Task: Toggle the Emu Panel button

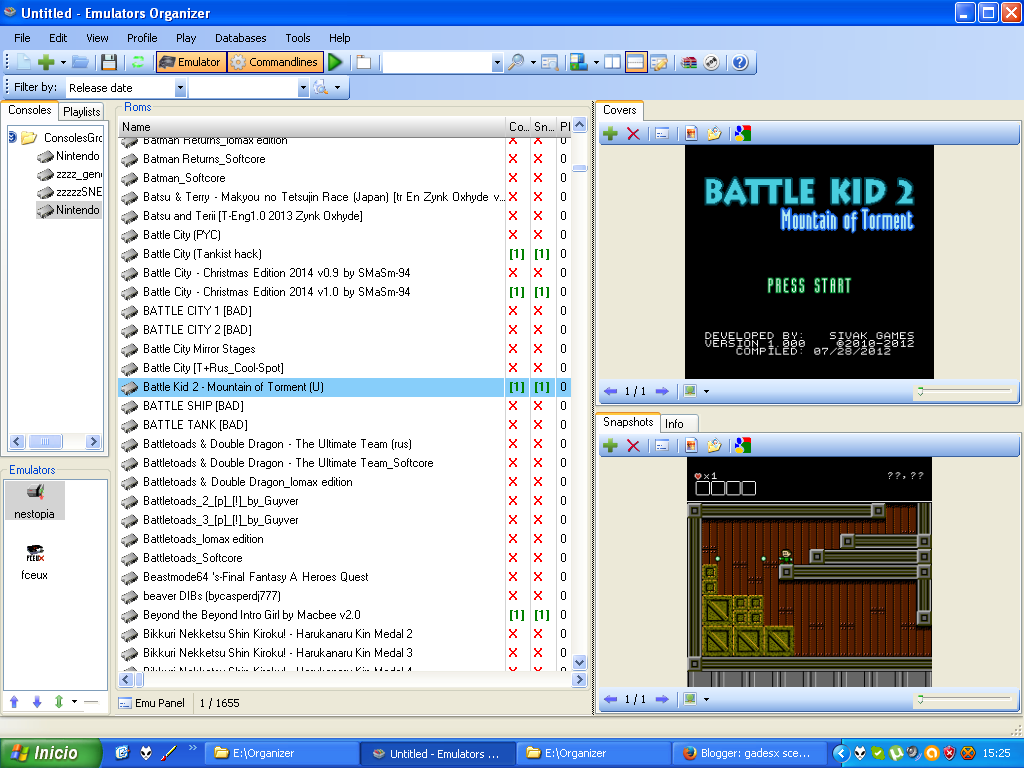Action: click(152, 703)
